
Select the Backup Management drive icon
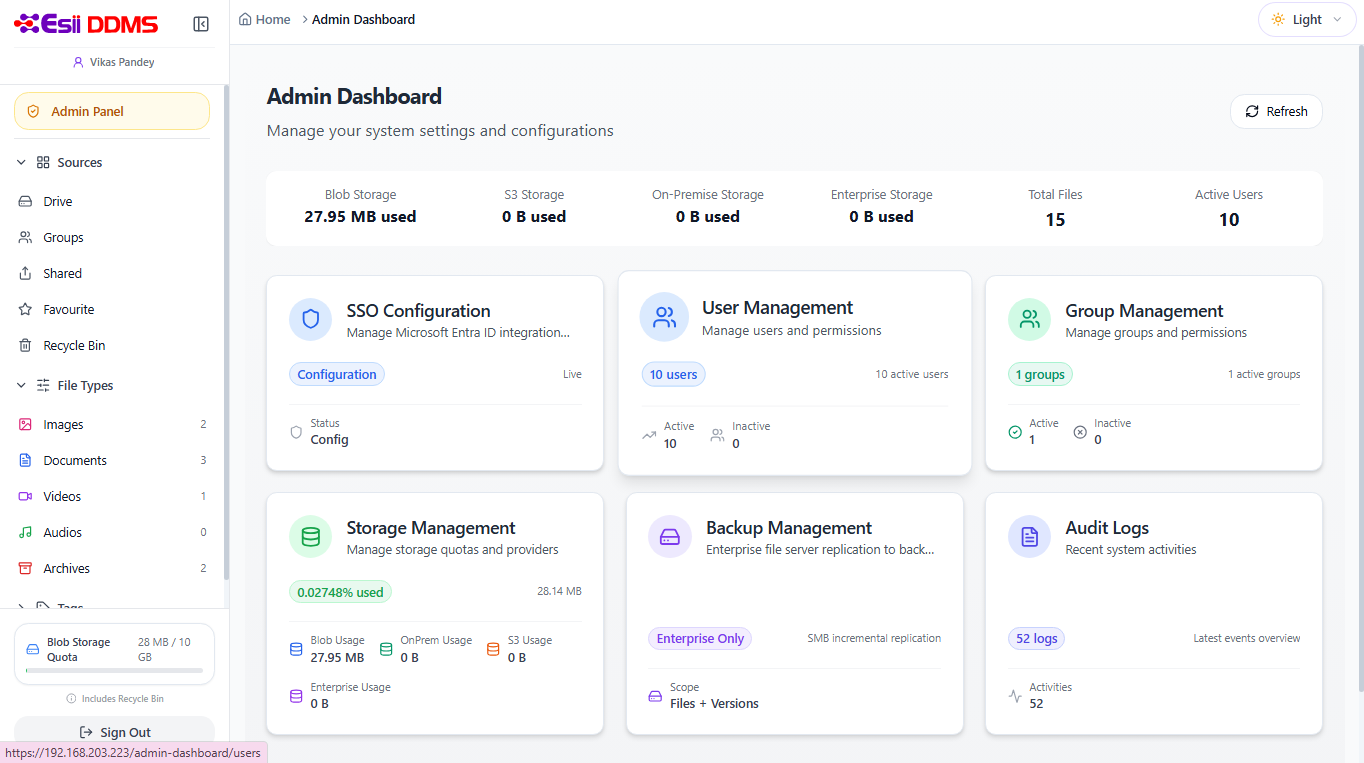(670, 537)
